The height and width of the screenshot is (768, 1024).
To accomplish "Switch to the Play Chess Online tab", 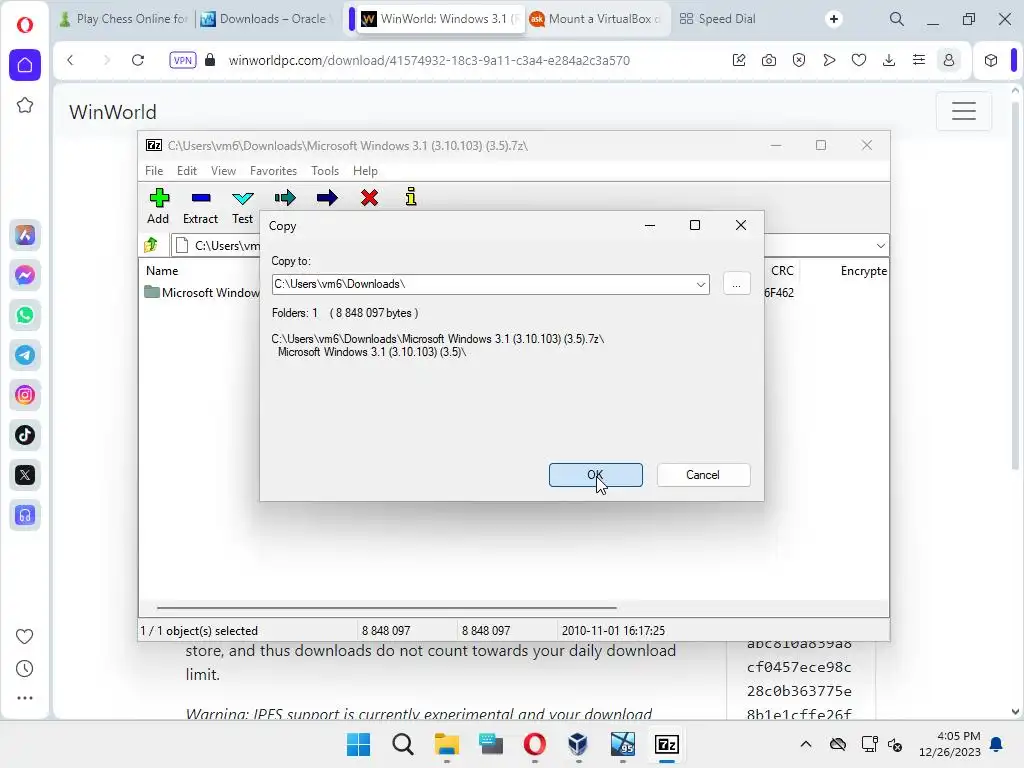I will [124, 19].
